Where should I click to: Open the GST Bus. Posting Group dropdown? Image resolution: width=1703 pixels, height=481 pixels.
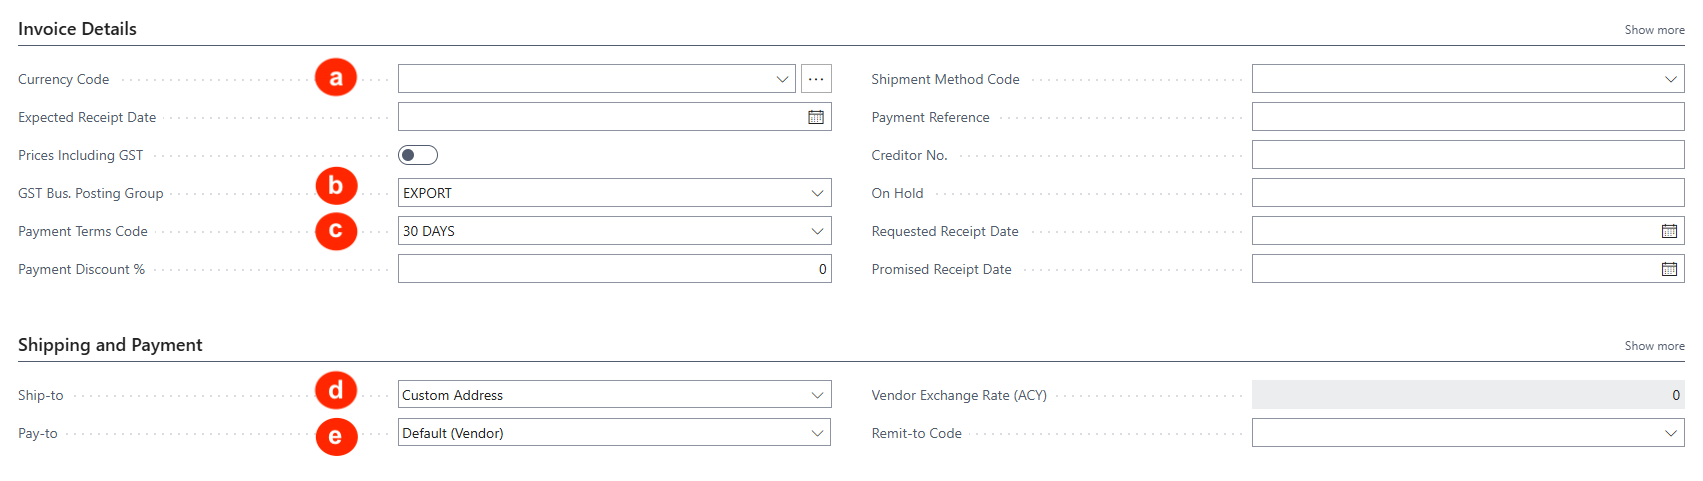(817, 193)
